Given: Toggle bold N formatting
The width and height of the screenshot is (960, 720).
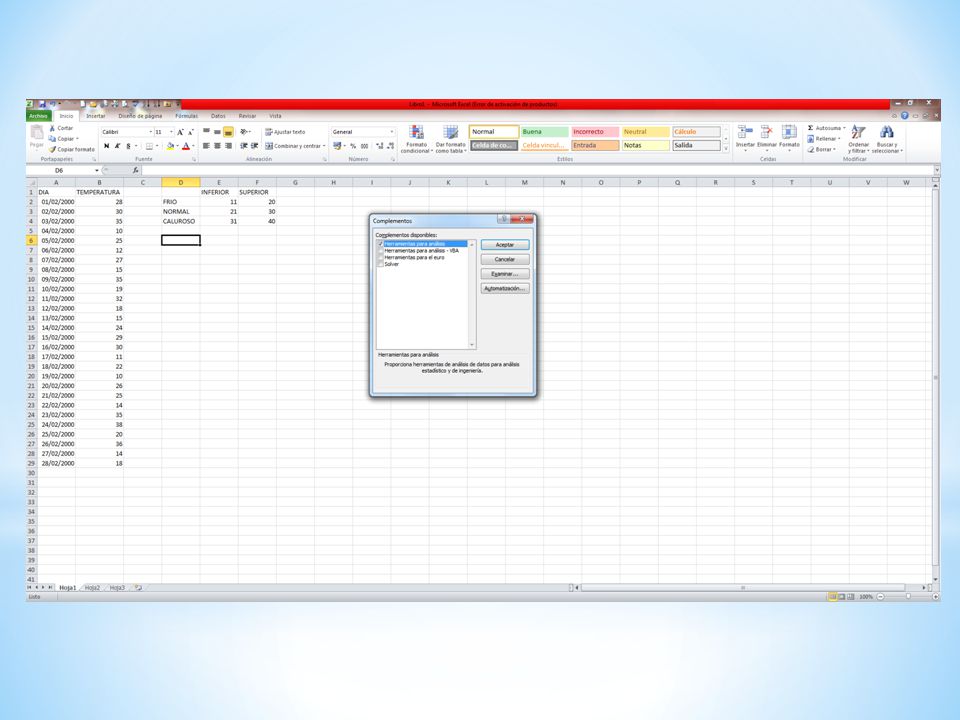Looking at the screenshot, I should click(107, 146).
